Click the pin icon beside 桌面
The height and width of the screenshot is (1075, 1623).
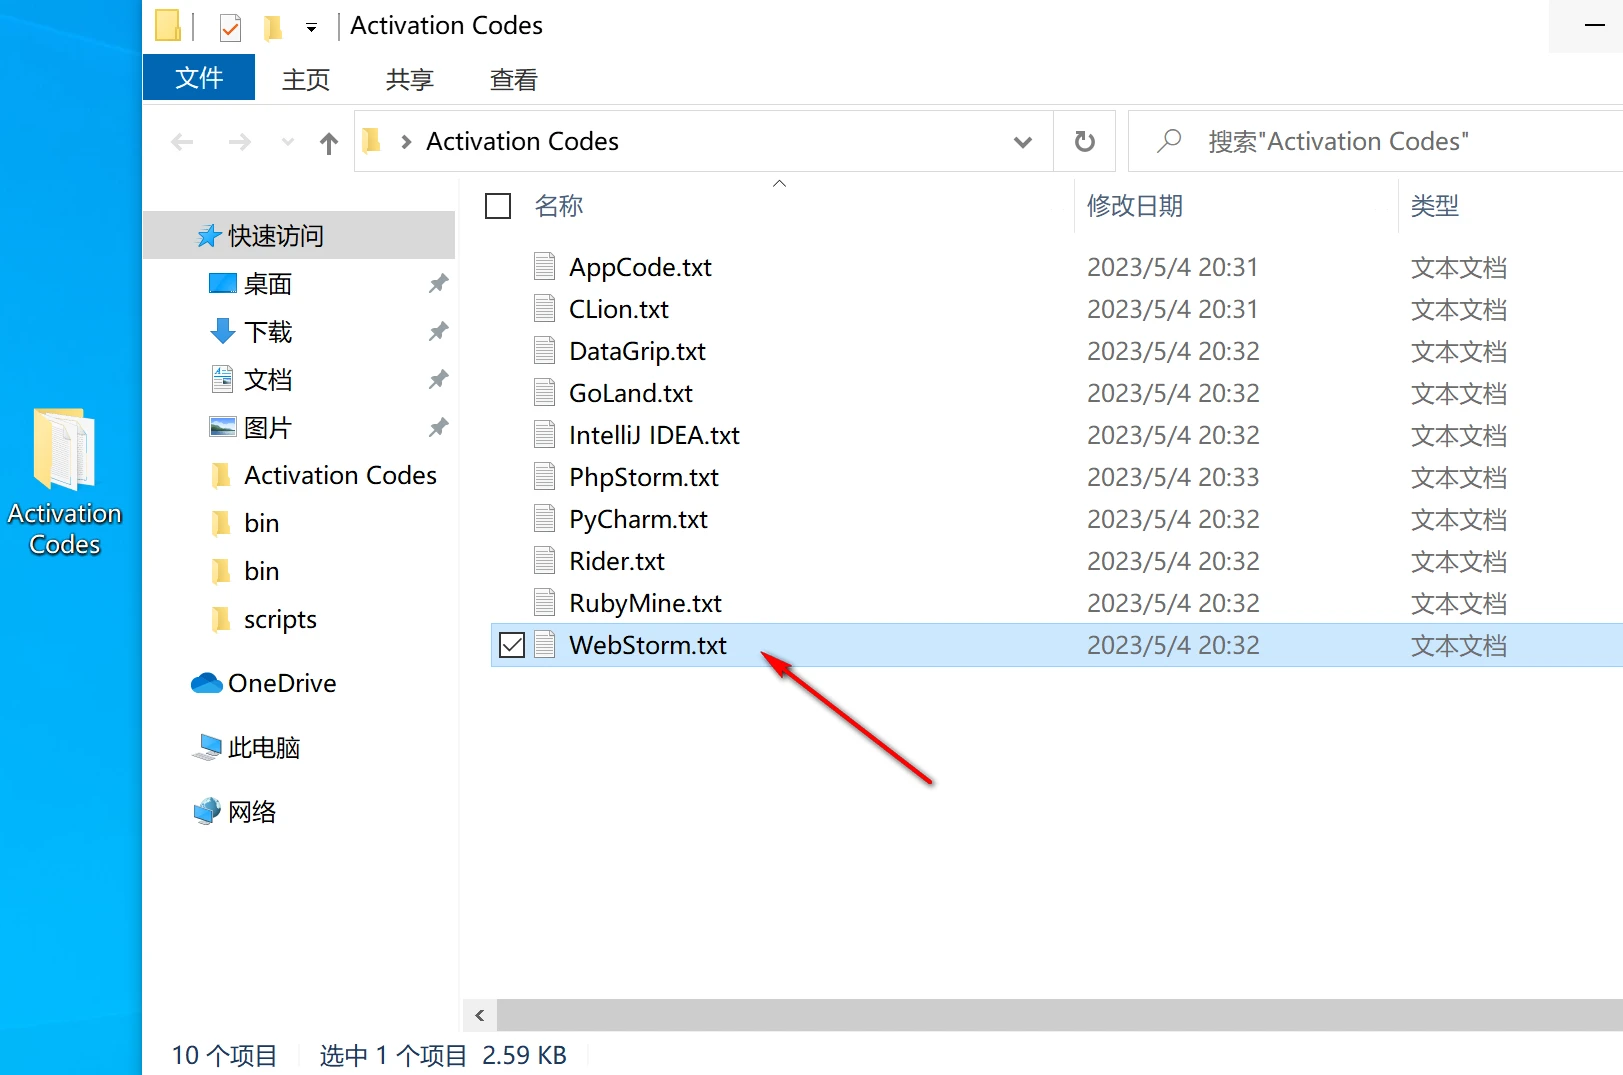click(438, 284)
